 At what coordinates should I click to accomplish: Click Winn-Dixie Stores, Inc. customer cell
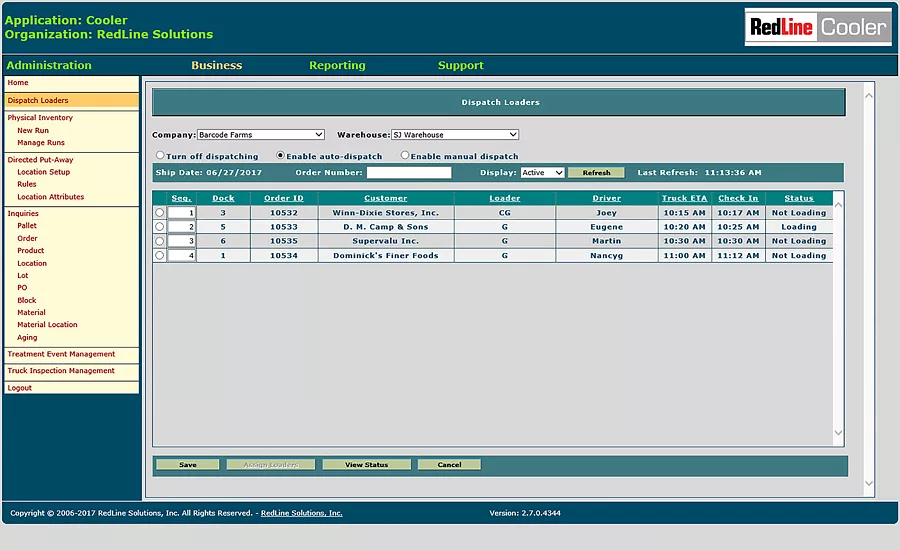pos(386,212)
